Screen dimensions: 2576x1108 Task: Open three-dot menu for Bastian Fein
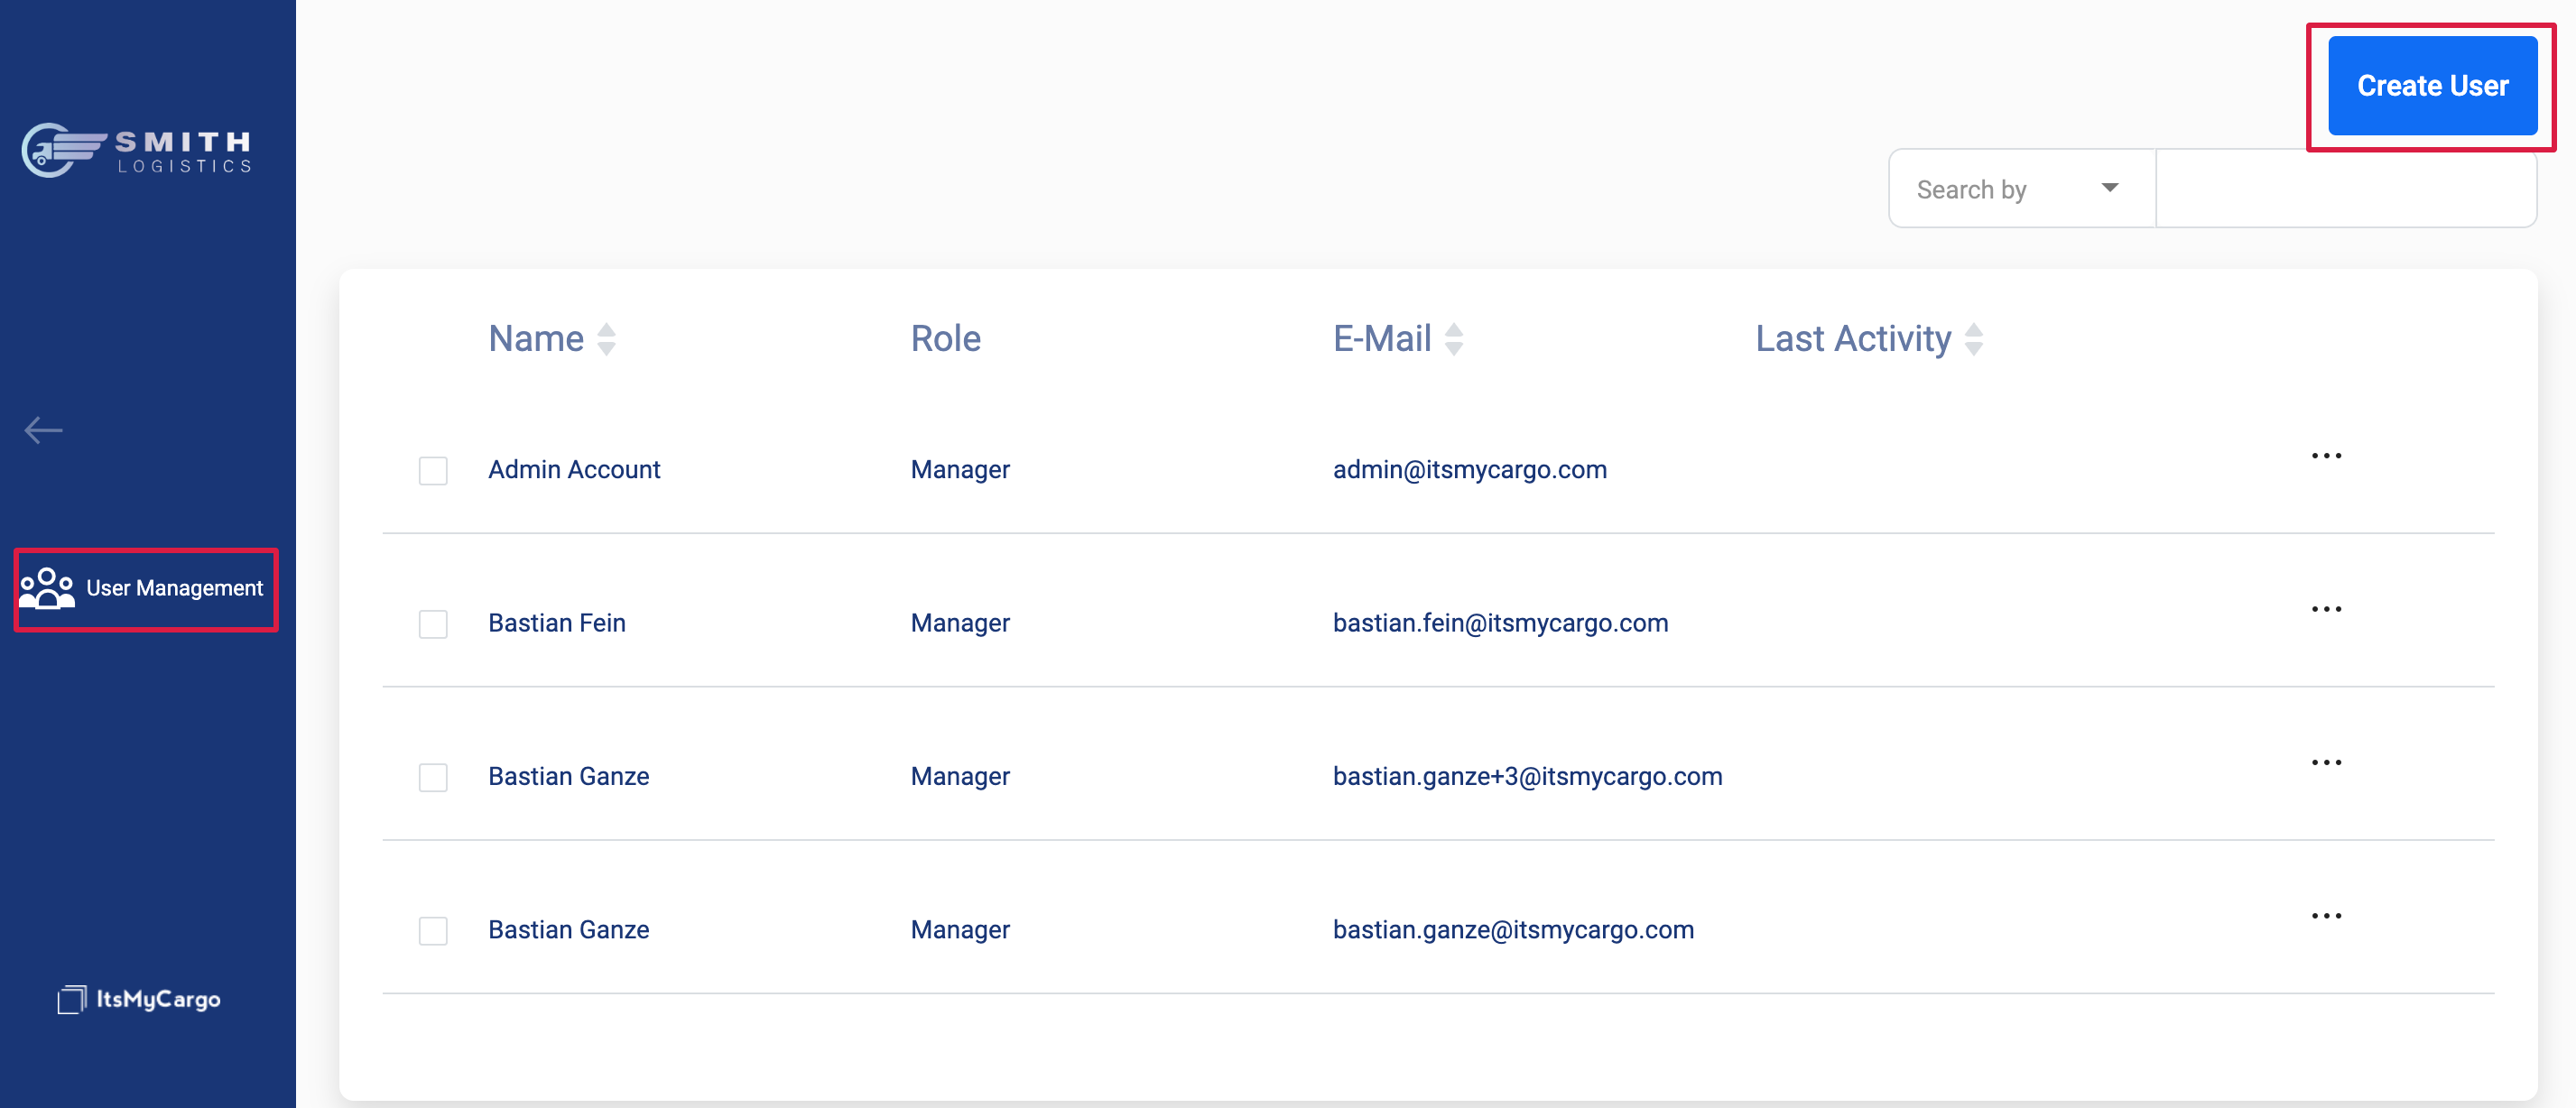click(x=2325, y=609)
